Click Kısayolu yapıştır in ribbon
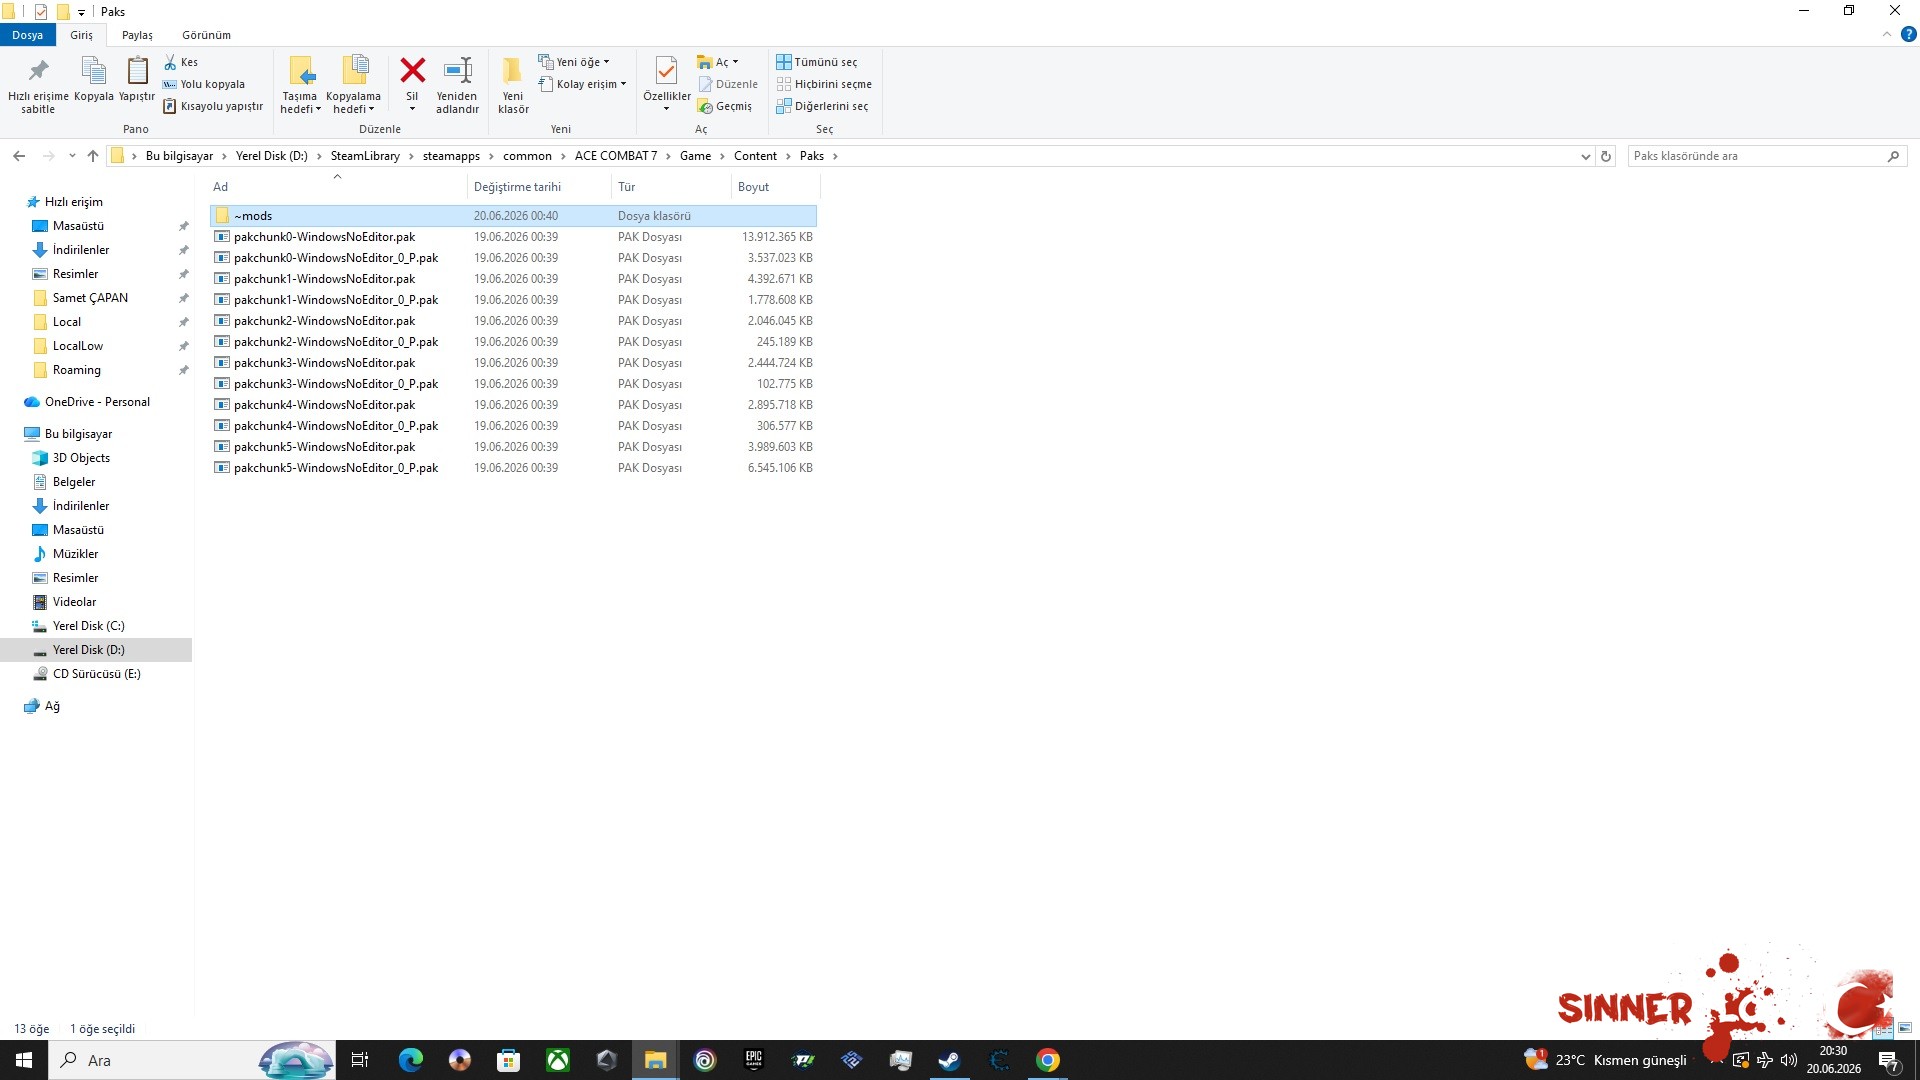Screen dimensions: 1920x1080 213,106
